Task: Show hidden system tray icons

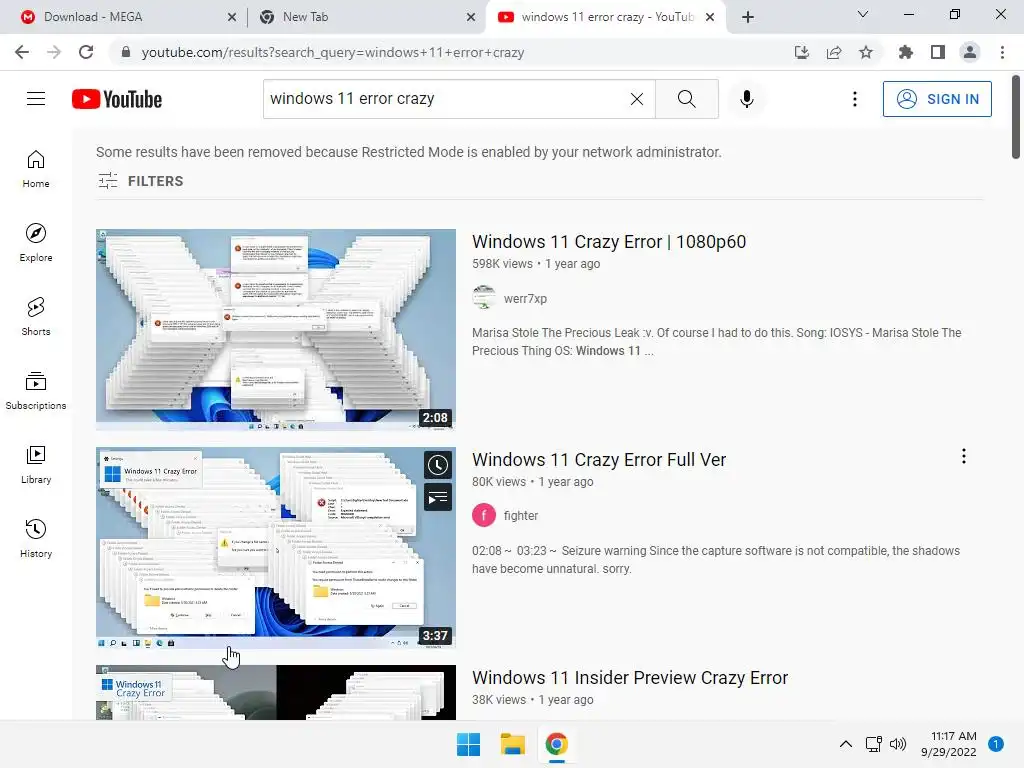Action: tap(845, 744)
